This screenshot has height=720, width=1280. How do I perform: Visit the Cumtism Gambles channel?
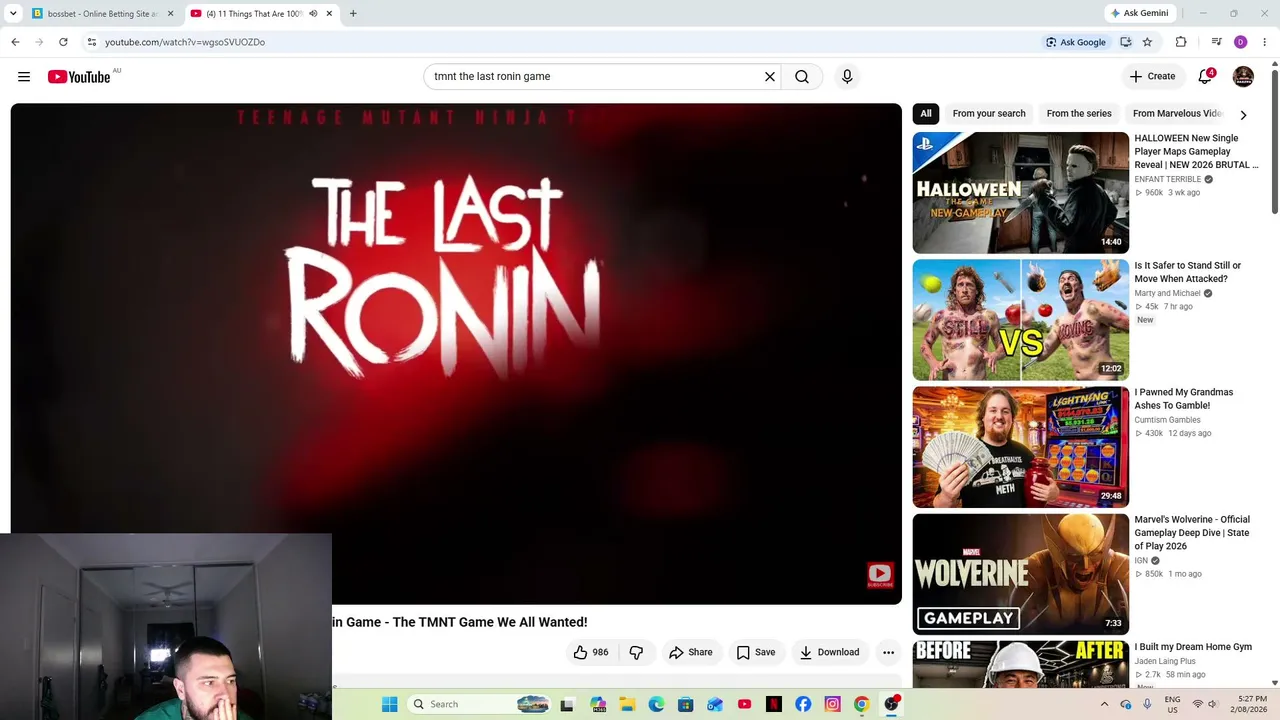(1167, 420)
